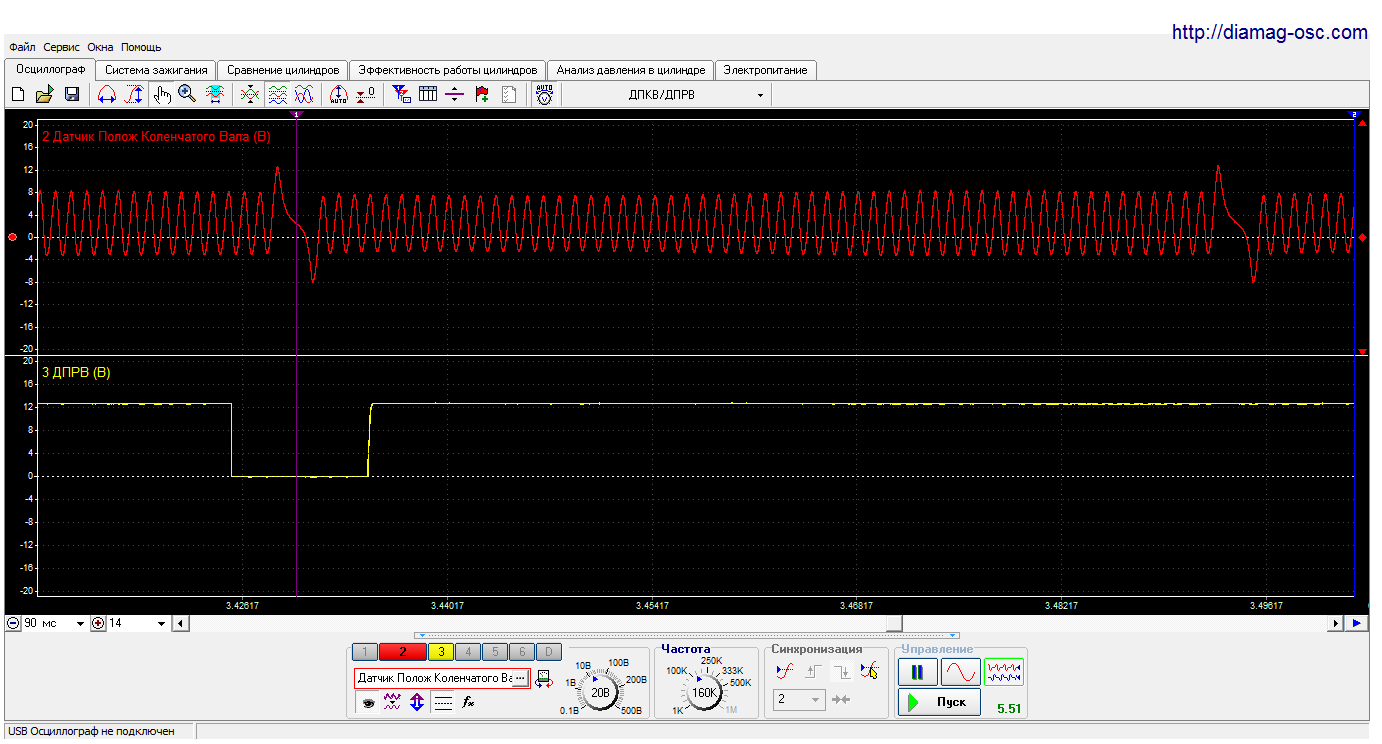Activate the magnifier zoom tool
1382x744 pixels.
[187, 94]
